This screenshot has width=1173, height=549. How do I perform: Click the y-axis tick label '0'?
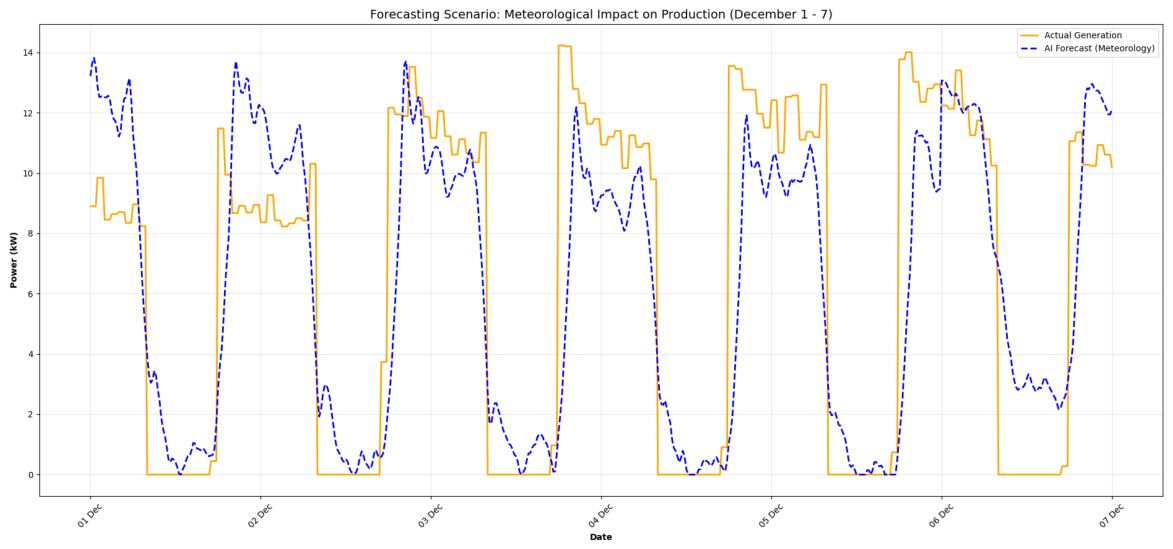31,475
